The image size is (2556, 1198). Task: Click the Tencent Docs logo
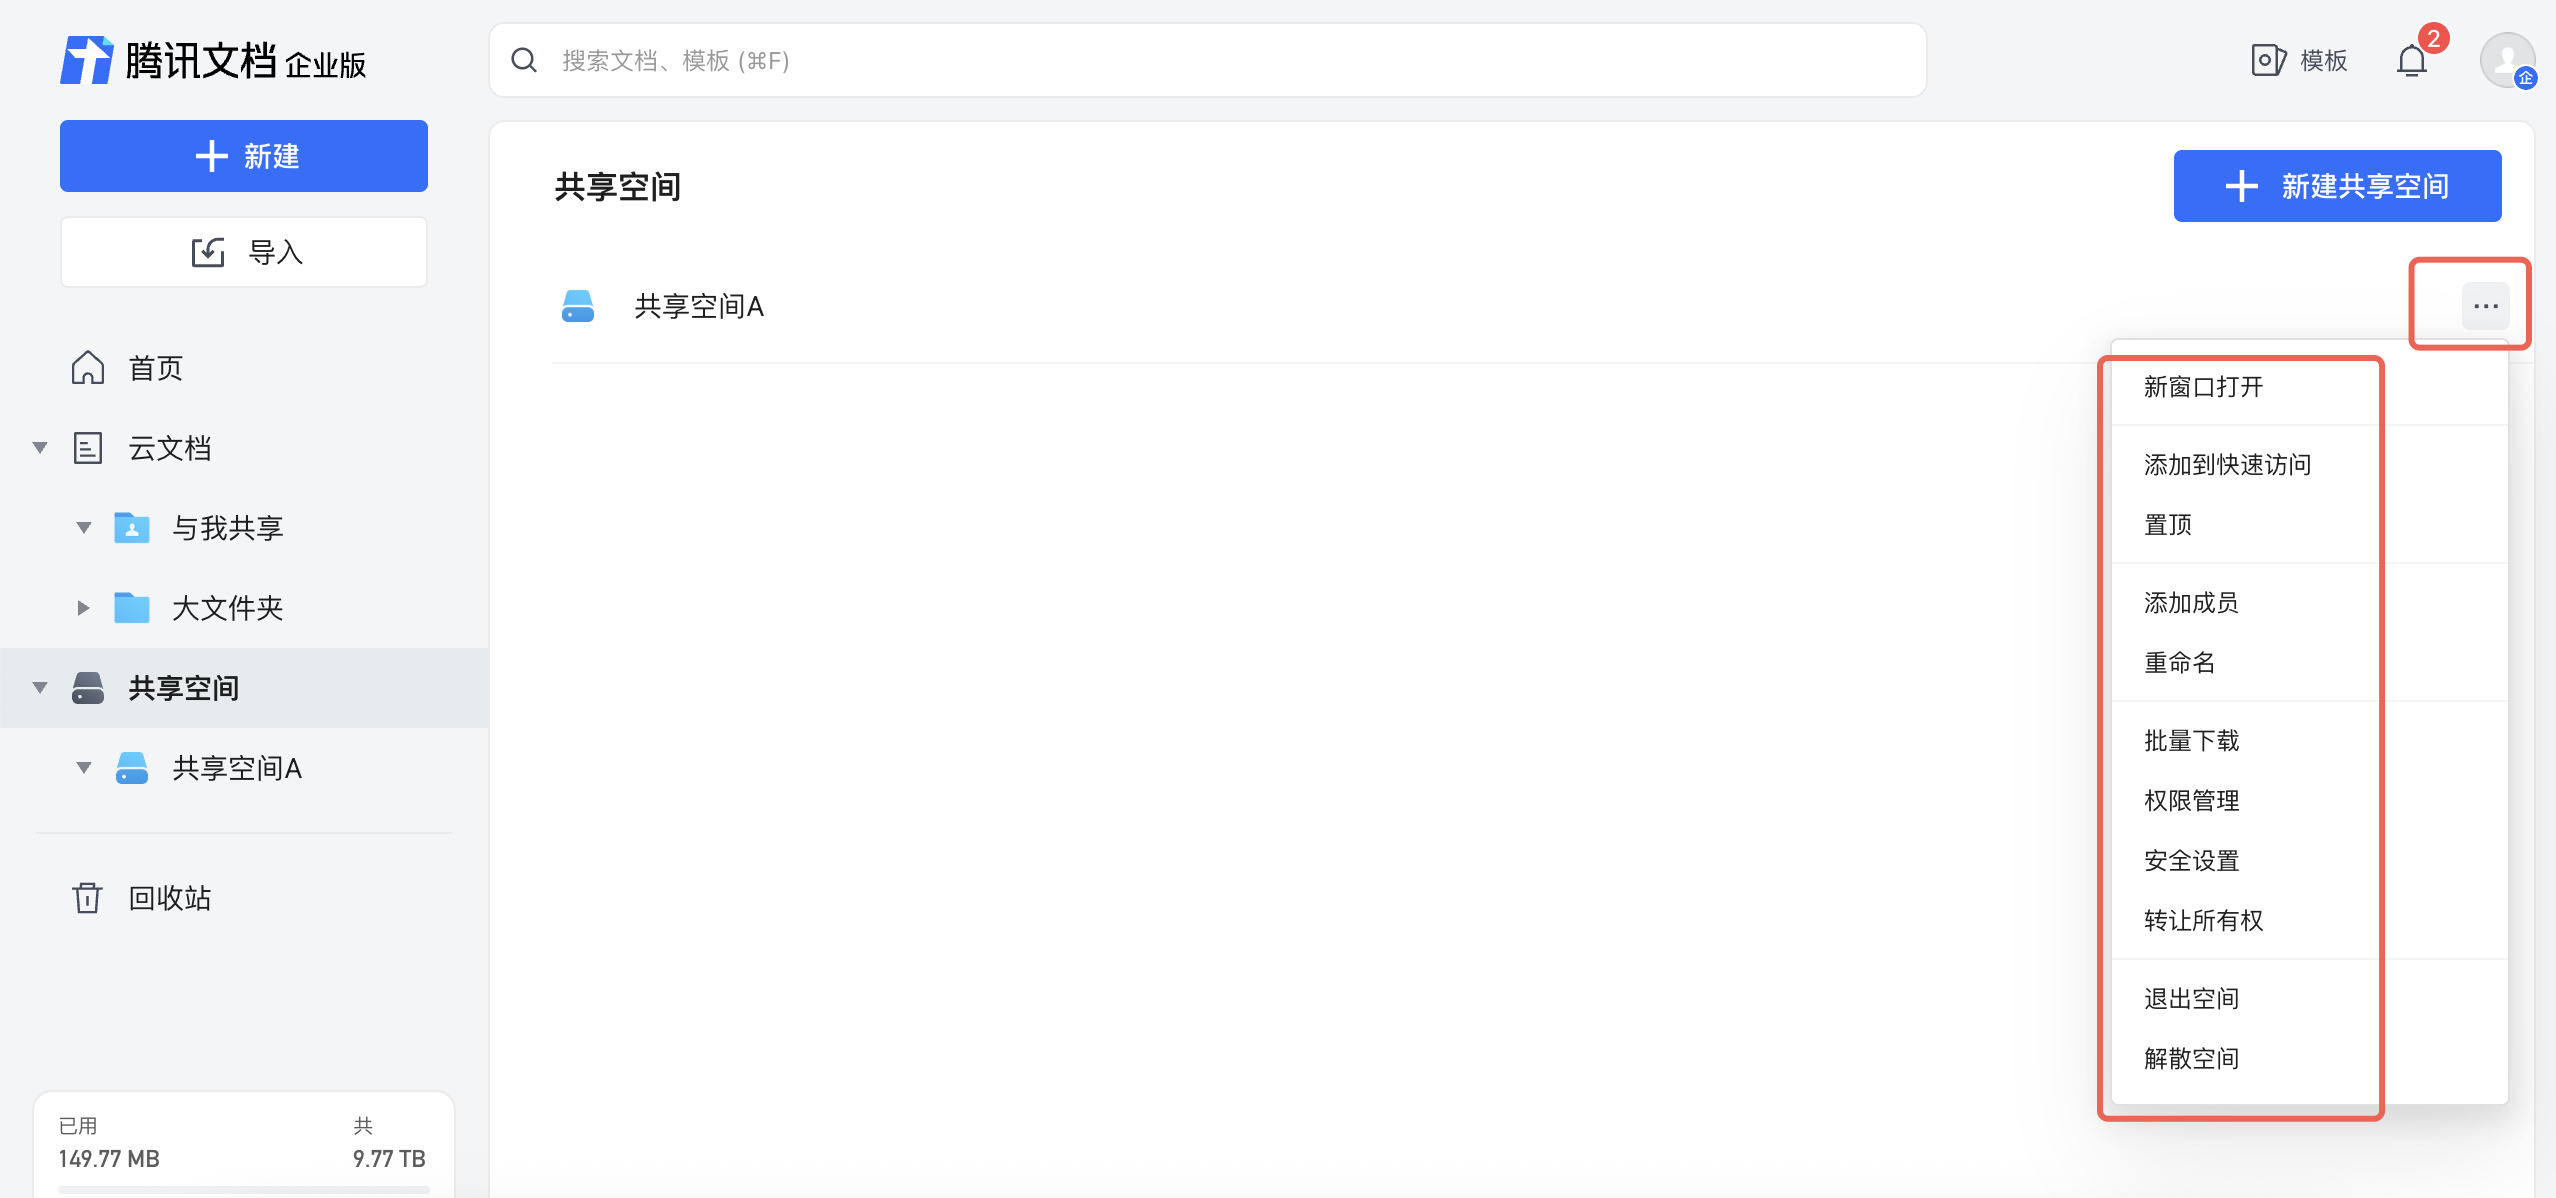87,61
